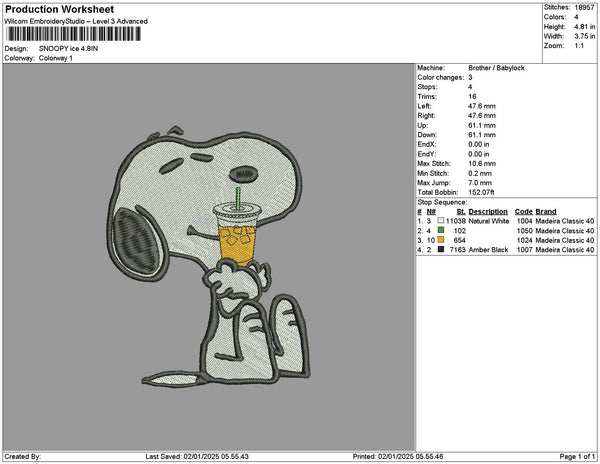Click the stitches count '18957'

pos(584,7)
